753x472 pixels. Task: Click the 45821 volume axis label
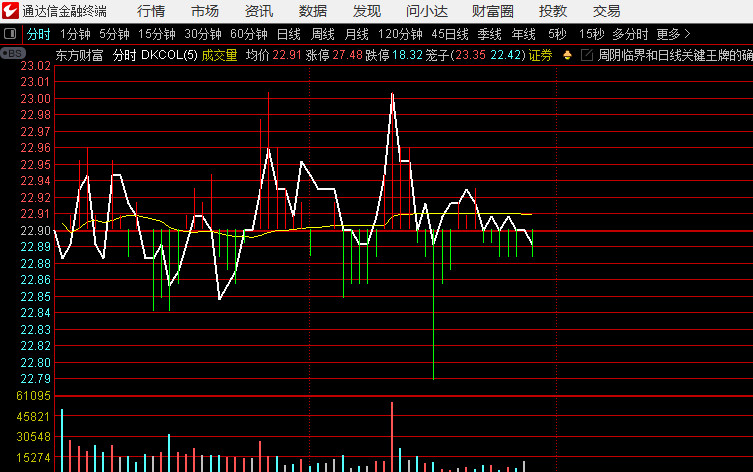33,416
